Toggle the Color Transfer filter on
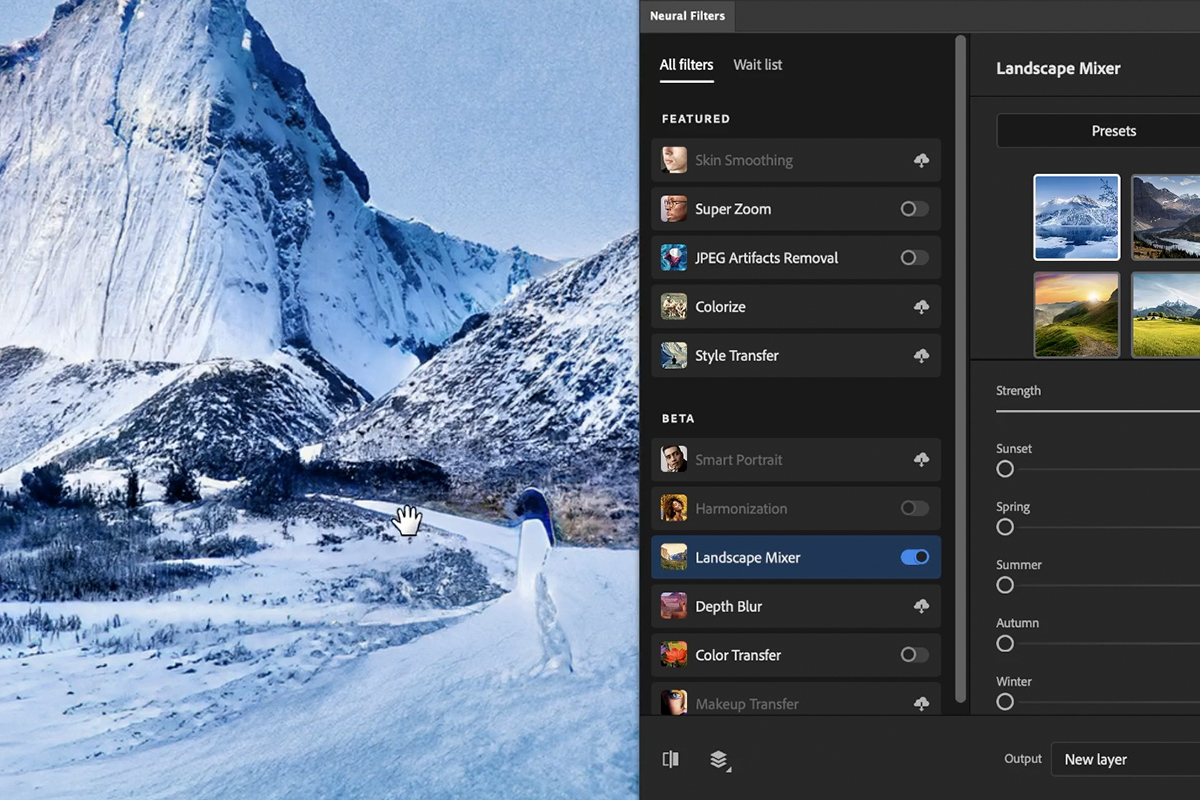Viewport: 1200px width, 800px height. [913, 655]
